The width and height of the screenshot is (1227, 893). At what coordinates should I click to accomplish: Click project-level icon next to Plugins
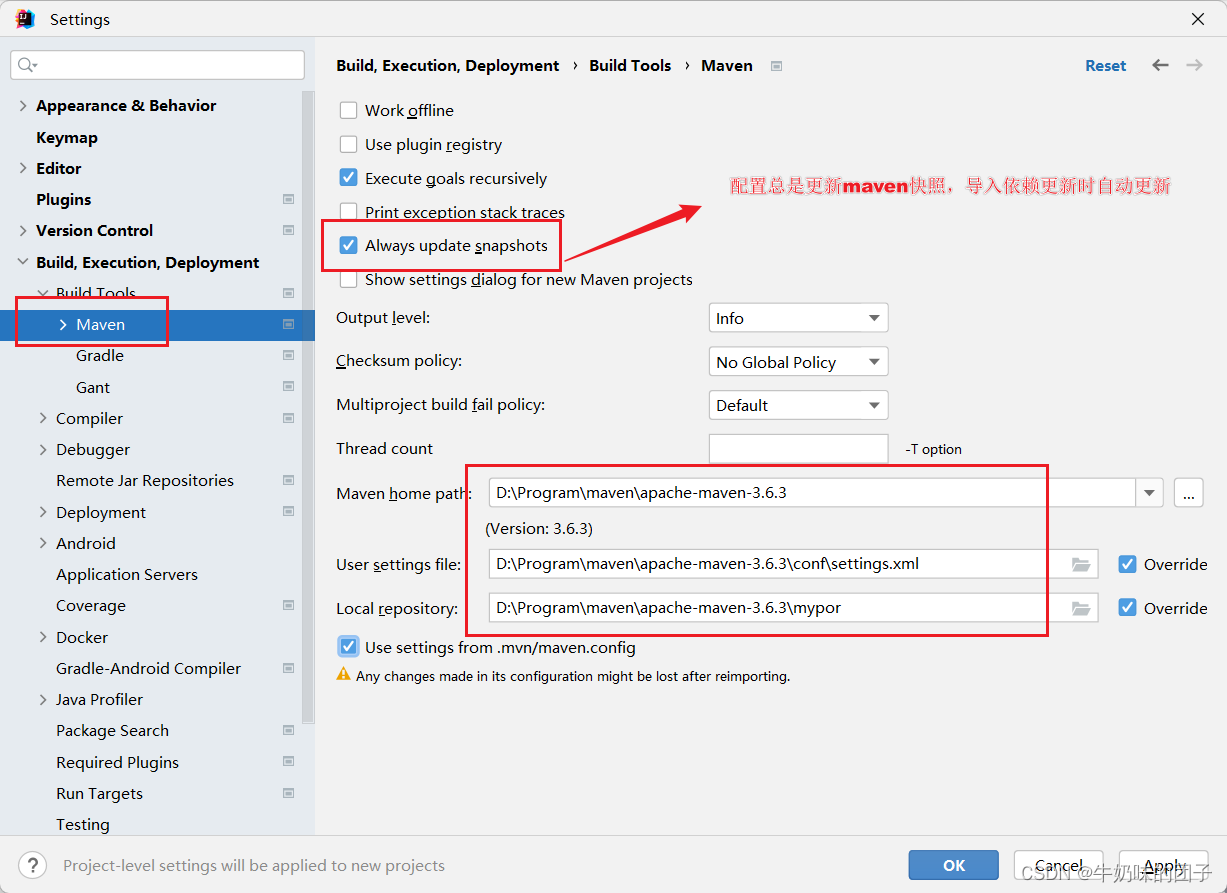coord(288,200)
